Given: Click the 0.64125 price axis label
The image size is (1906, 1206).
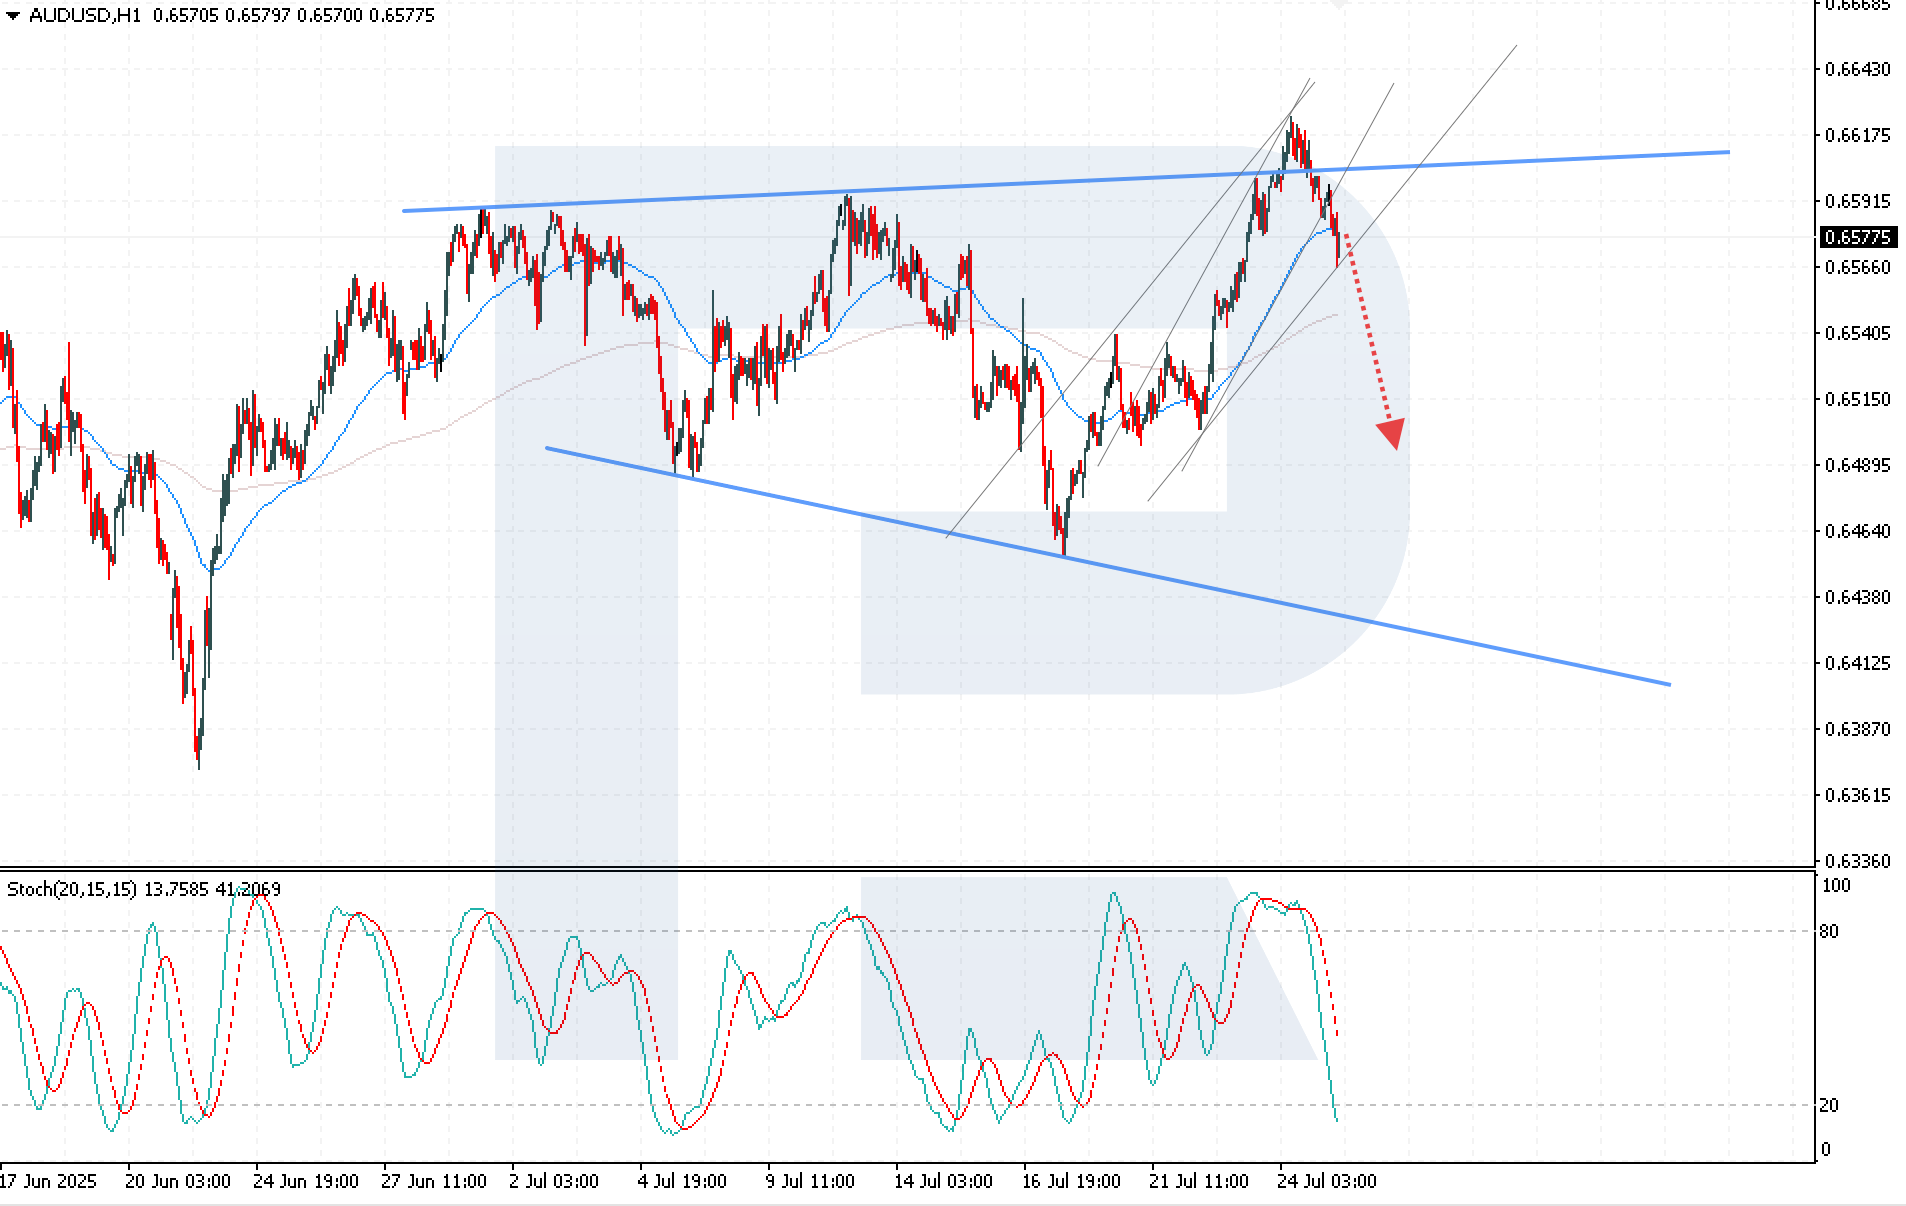Looking at the screenshot, I should point(1857,663).
